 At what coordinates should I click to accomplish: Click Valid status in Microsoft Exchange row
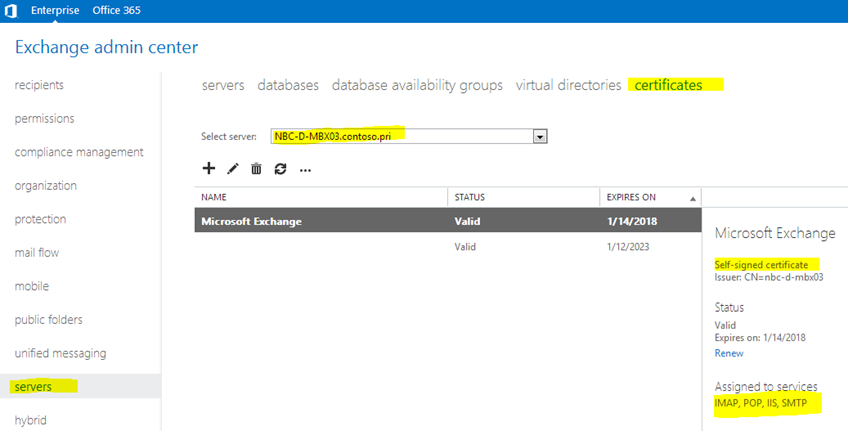pyautogui.click(x=467, y=221)
